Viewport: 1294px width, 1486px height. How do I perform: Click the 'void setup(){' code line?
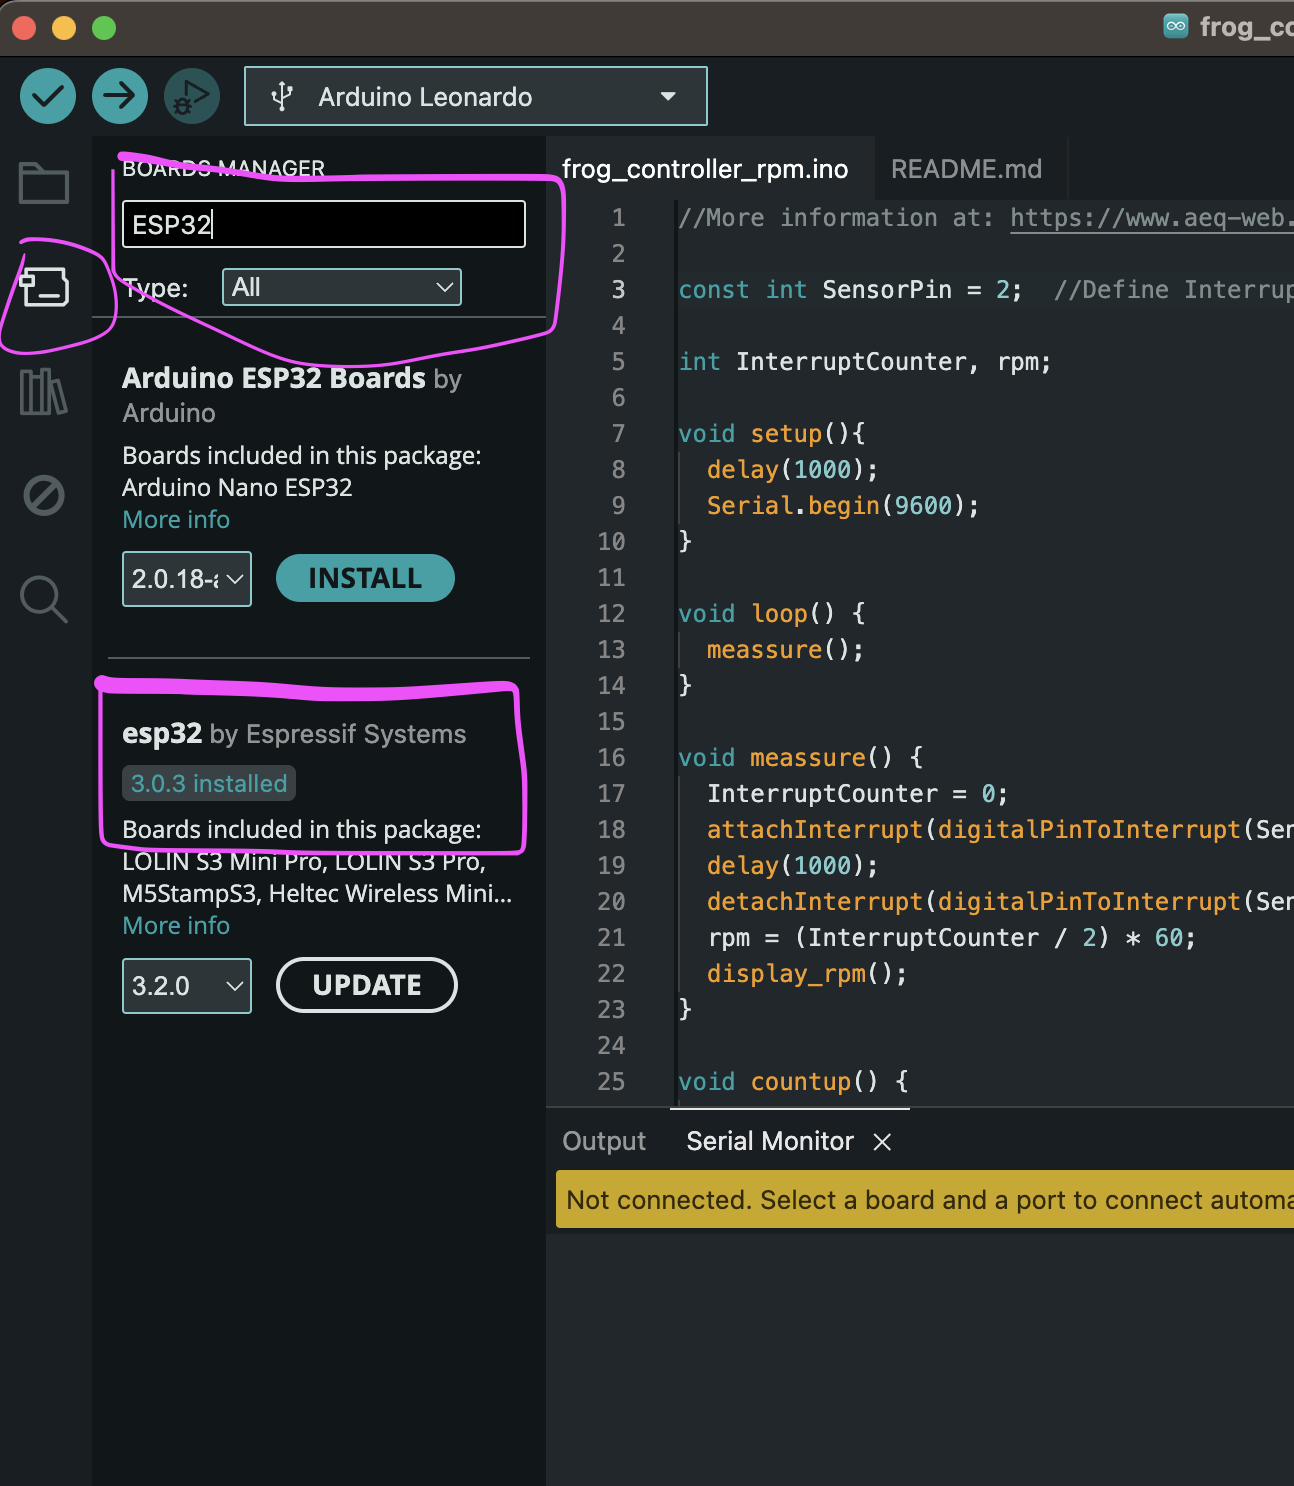(772, 434)
